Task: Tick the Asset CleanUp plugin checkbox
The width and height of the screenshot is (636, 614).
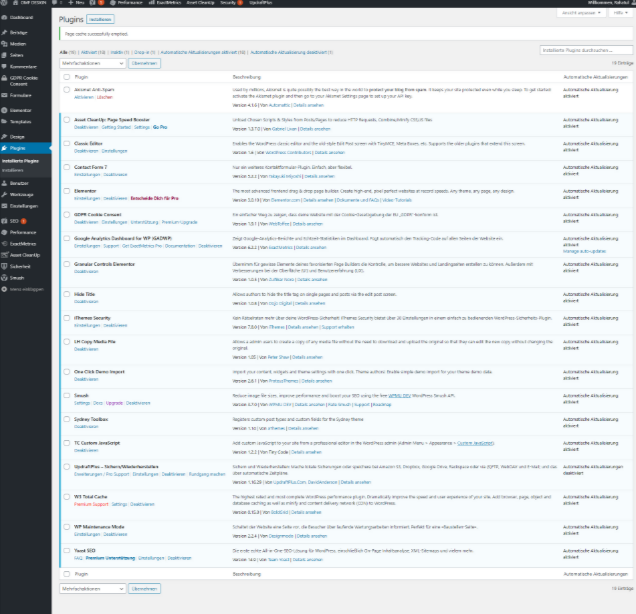Action: point(67,120)
